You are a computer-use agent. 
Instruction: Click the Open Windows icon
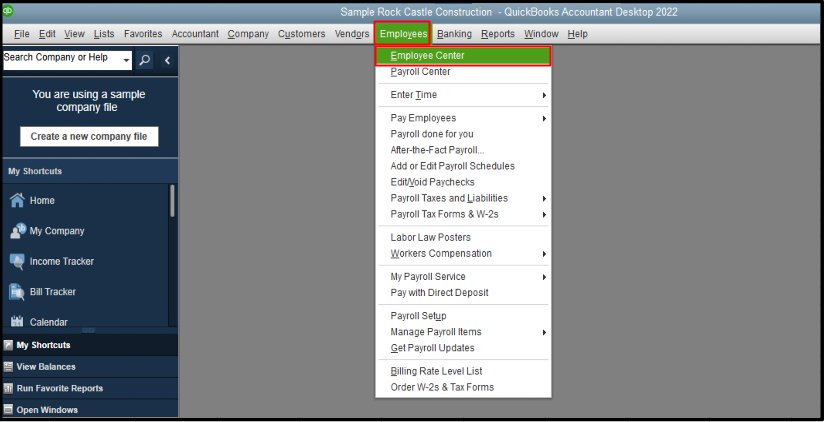pos(8,410)
